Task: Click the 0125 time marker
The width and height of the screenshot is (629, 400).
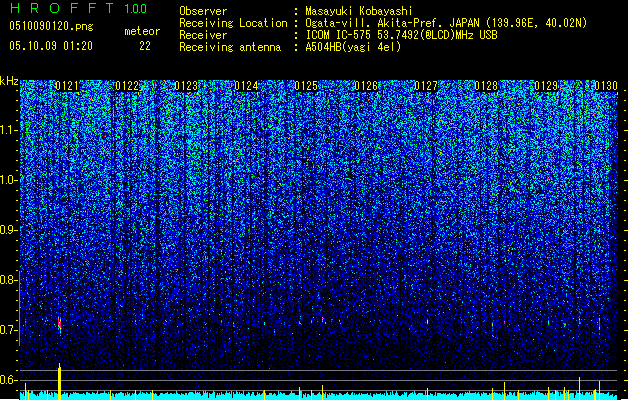Action: pos(306,86)
